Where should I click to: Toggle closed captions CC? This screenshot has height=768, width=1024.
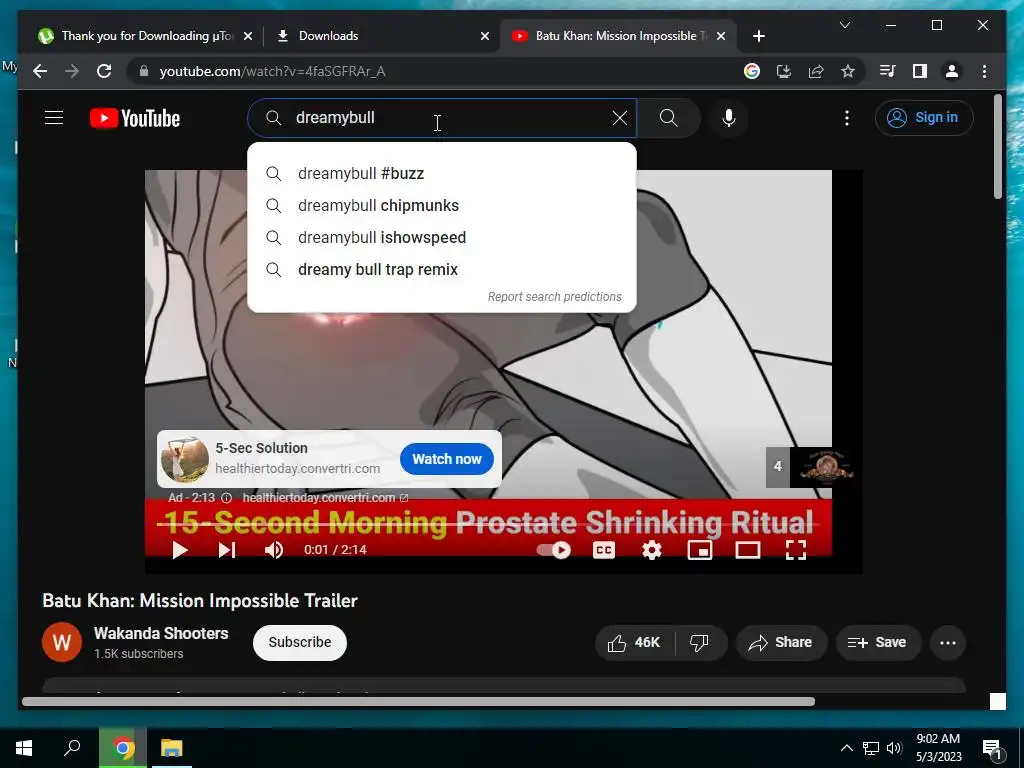pyautogui.click(x=603, y=550)
